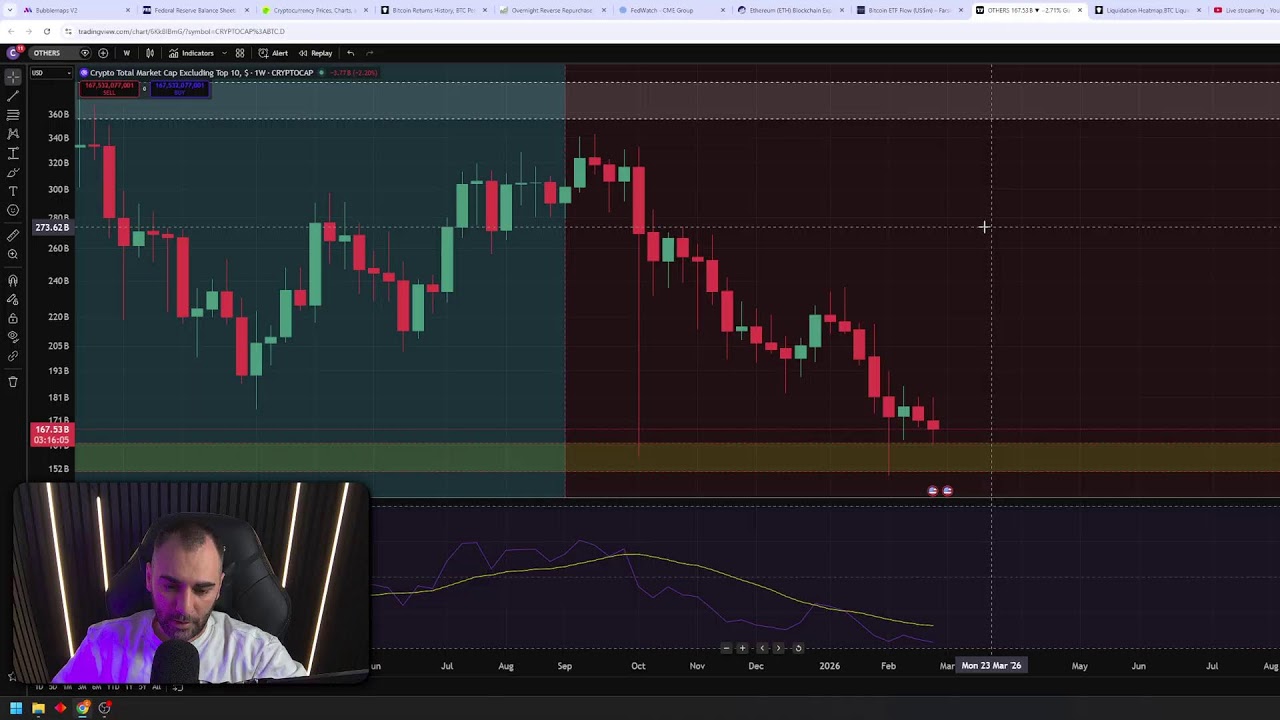The image size is (1280, 720).
Task: Click the red SELL price button
Action: pos(109,88)
